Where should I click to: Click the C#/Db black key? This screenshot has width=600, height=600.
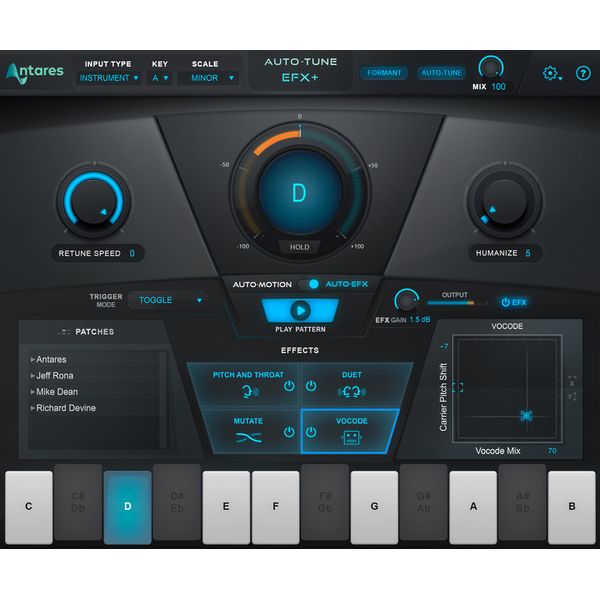[x=78, y=502]
